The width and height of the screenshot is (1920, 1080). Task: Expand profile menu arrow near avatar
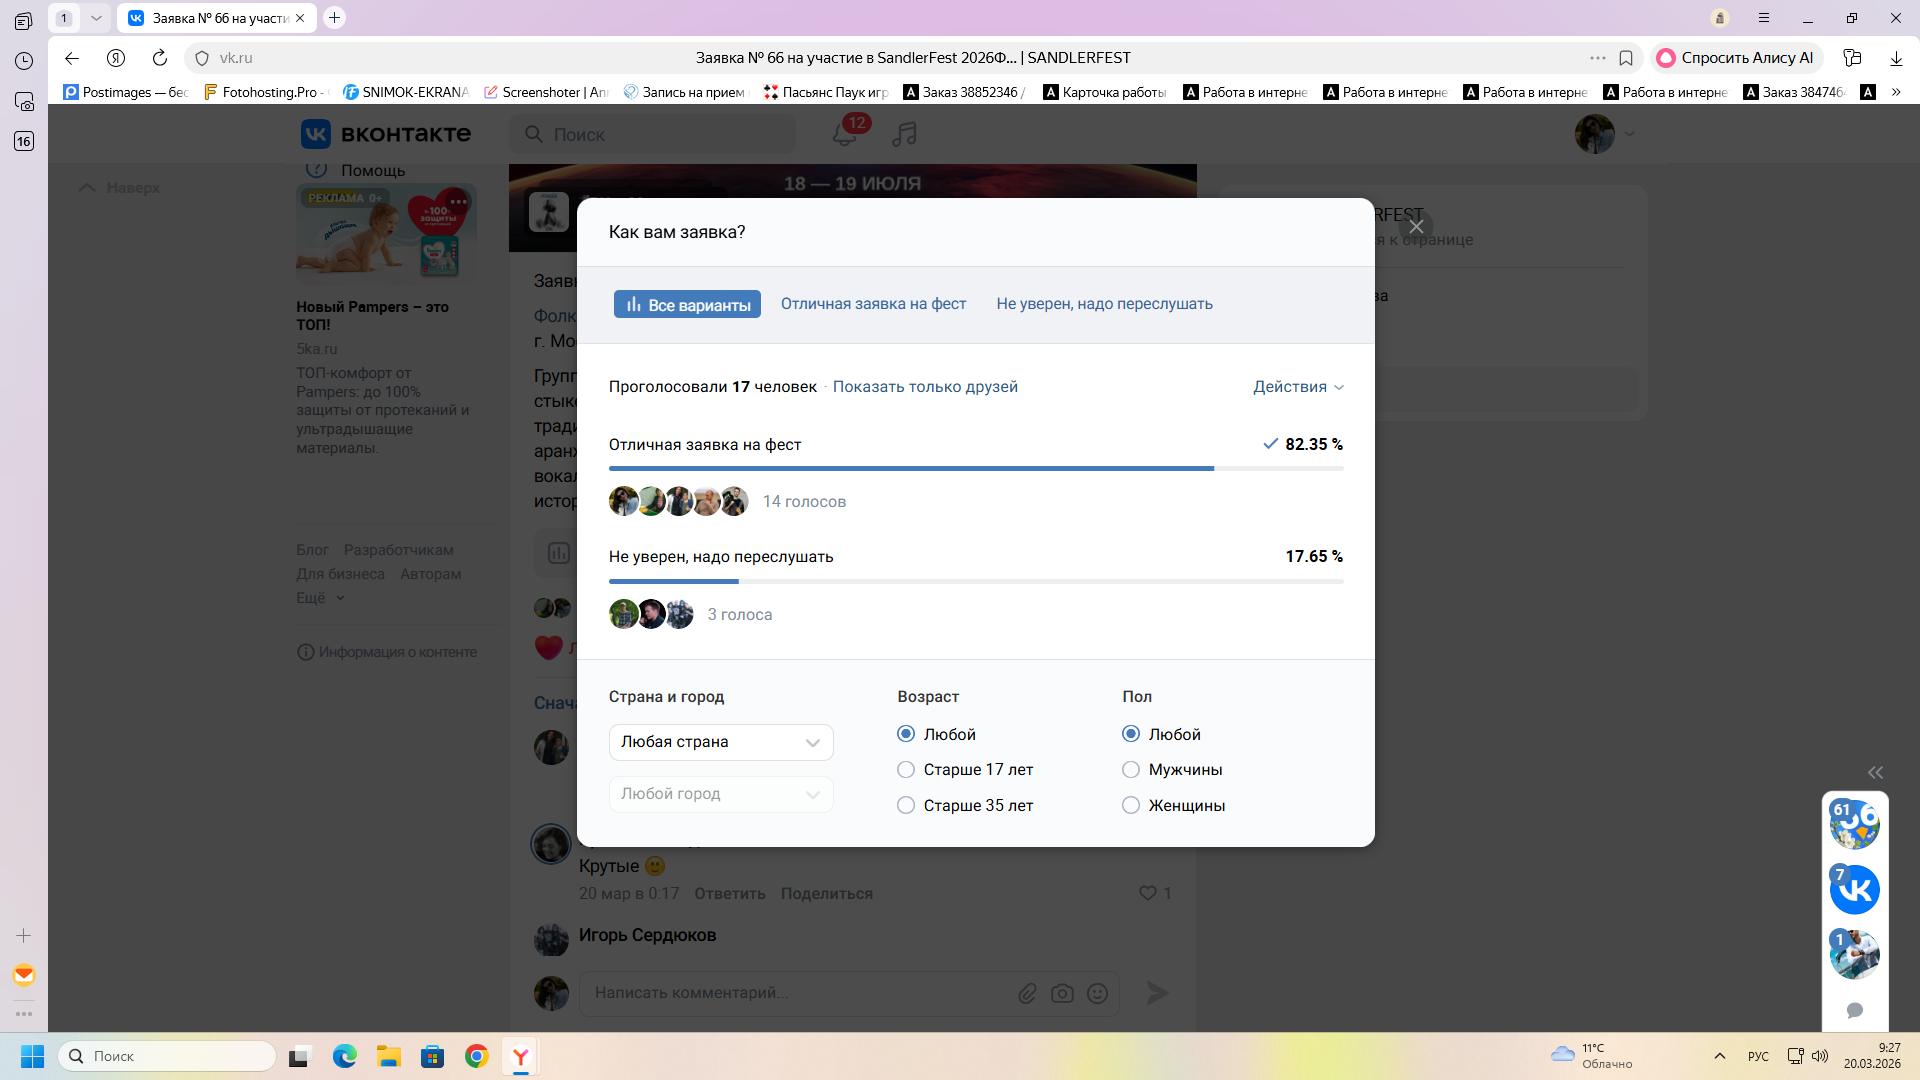click(x=1629, y=134)
